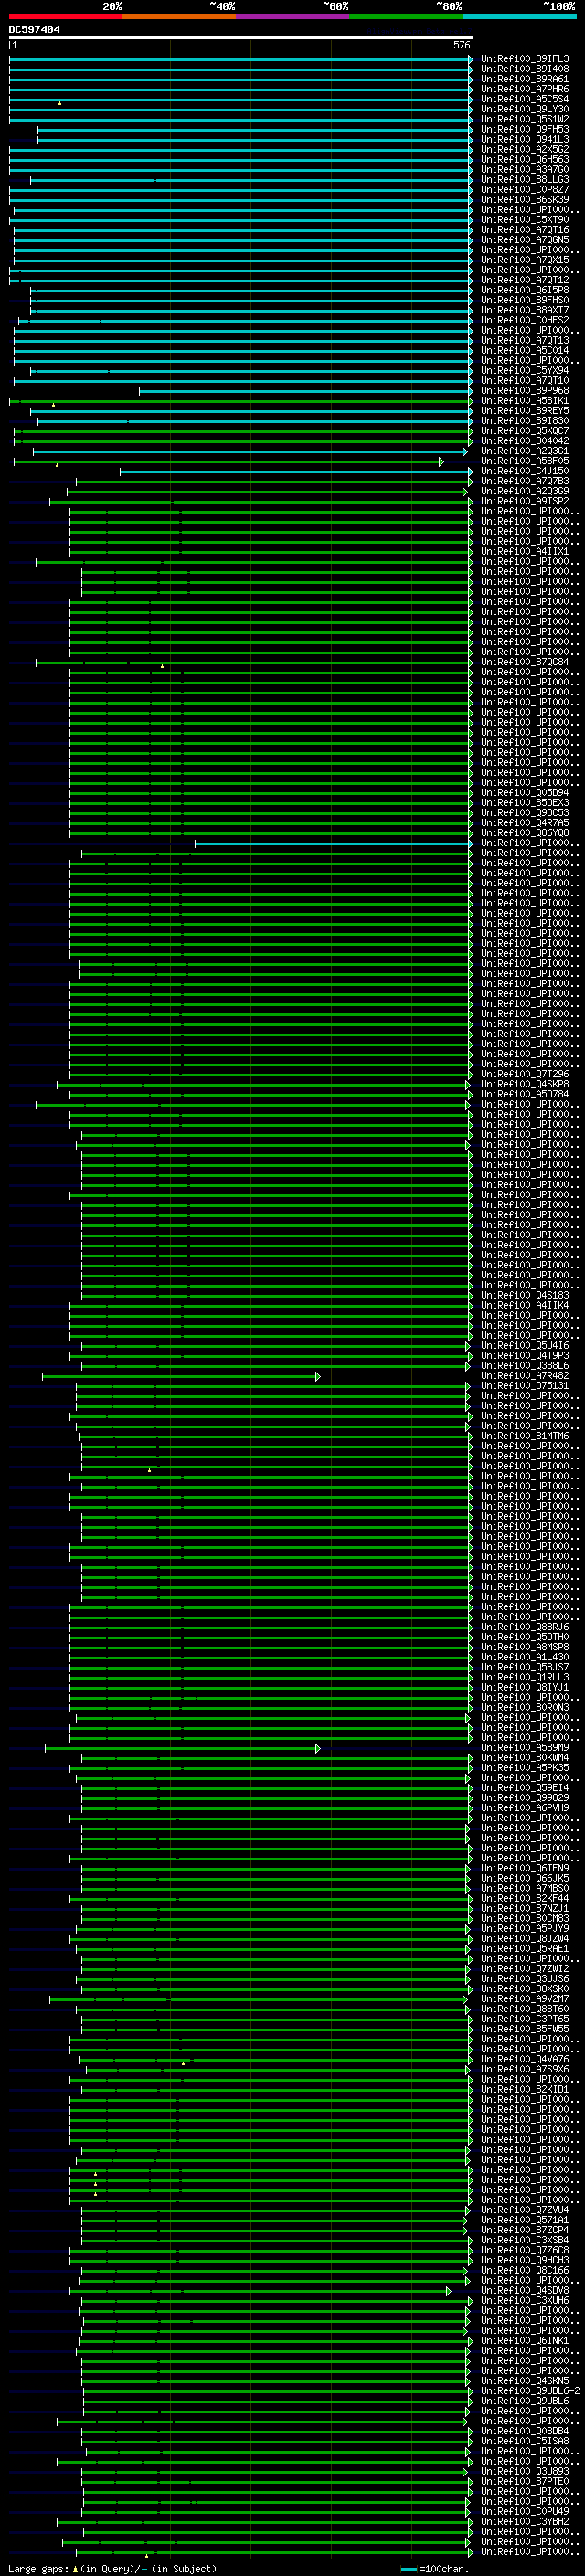
Task: Click the green alignment bar for UniRef100_A5BF05
Action: [228, 462]
